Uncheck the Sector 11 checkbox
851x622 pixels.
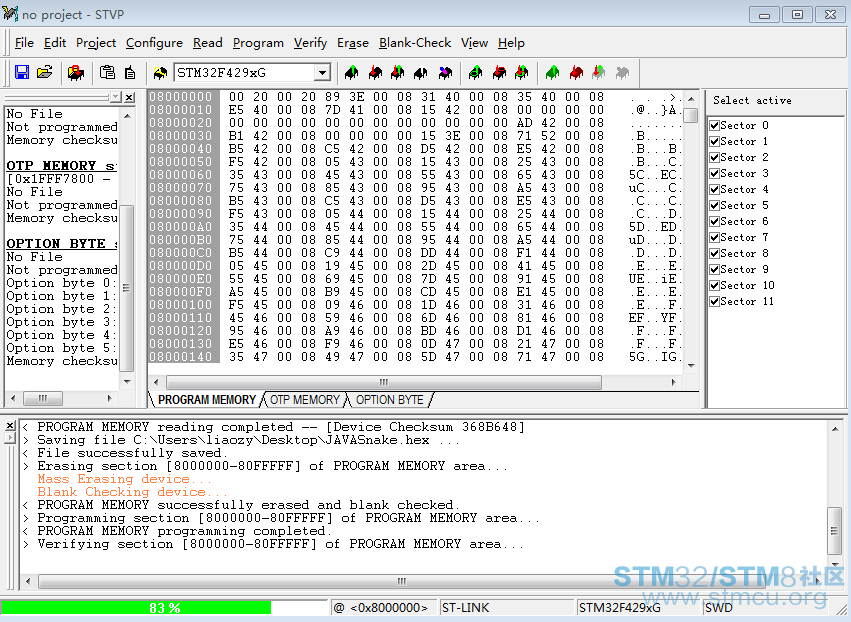coord(715,301)
